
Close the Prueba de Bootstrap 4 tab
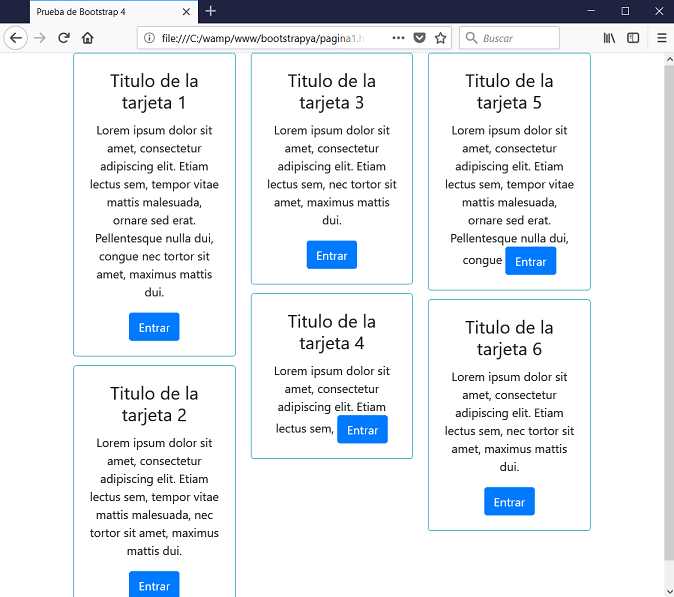[x=186, y=12]
